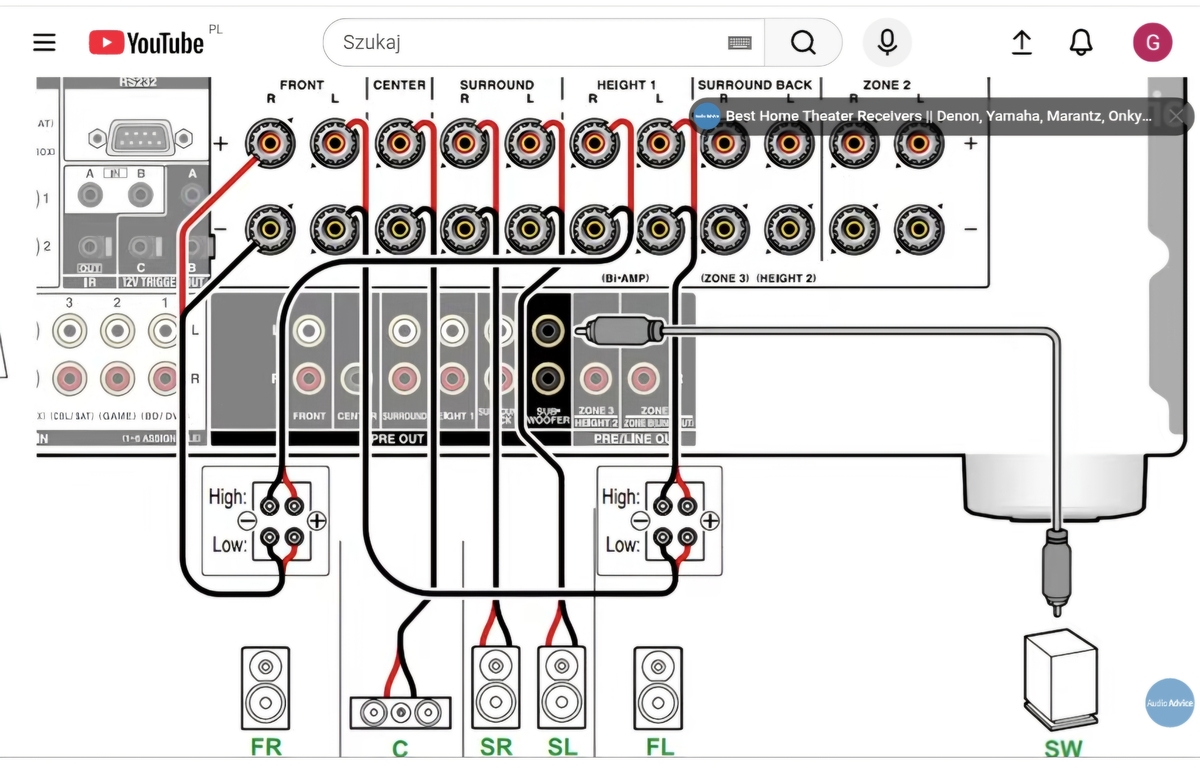The height and width of the screenshot is (775, 1200).
Task: Open the notifications bell
Action: click(1080, 43)
